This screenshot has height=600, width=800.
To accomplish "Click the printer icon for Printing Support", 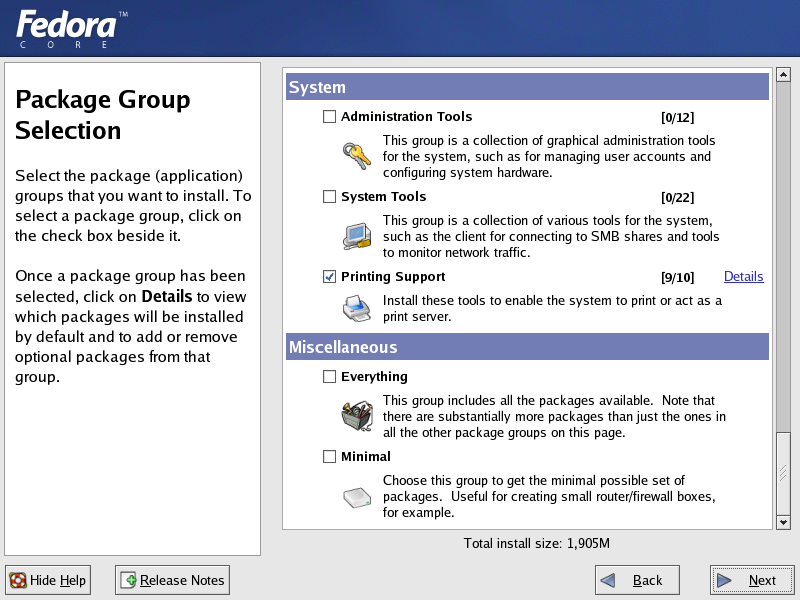I will [x=357, y=308].
